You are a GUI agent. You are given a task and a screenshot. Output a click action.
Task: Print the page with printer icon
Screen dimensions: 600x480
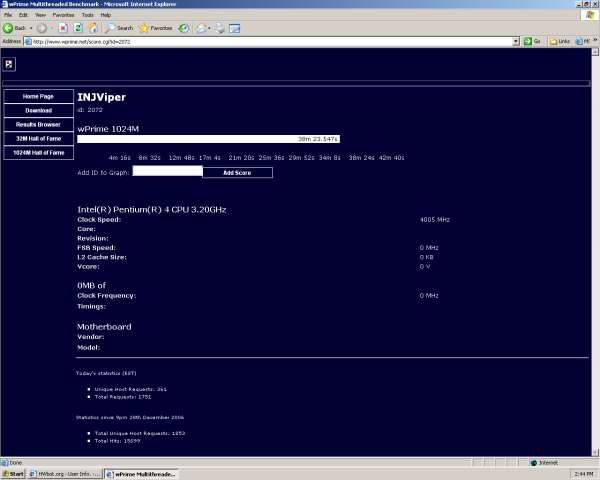(220, 28)
